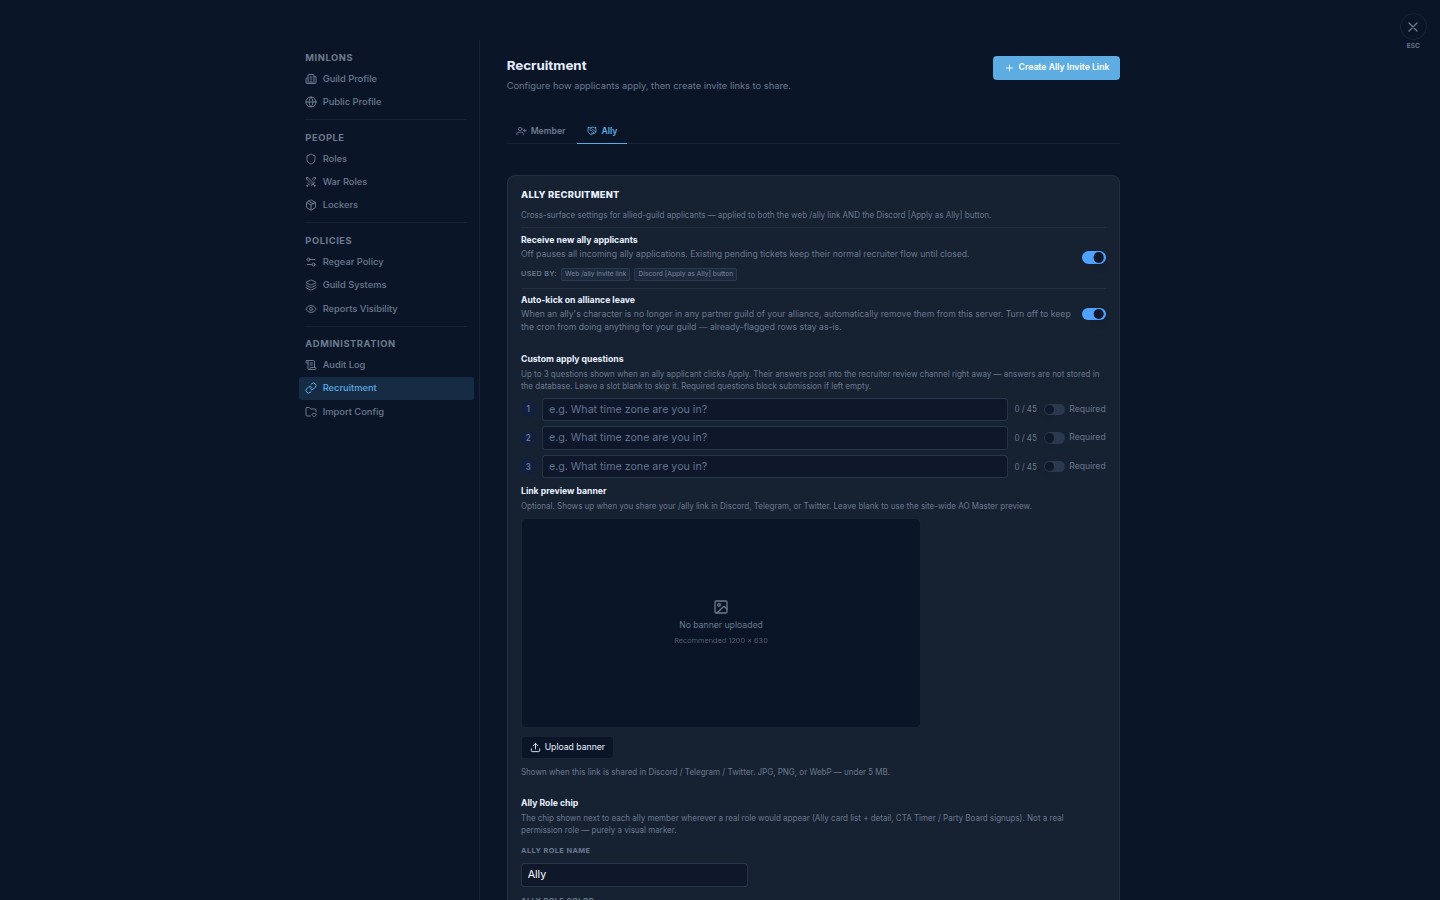Click the upload arrow icon on Upload banner
The height and width of the screenshot is (900, 1440).
point(535,747)
